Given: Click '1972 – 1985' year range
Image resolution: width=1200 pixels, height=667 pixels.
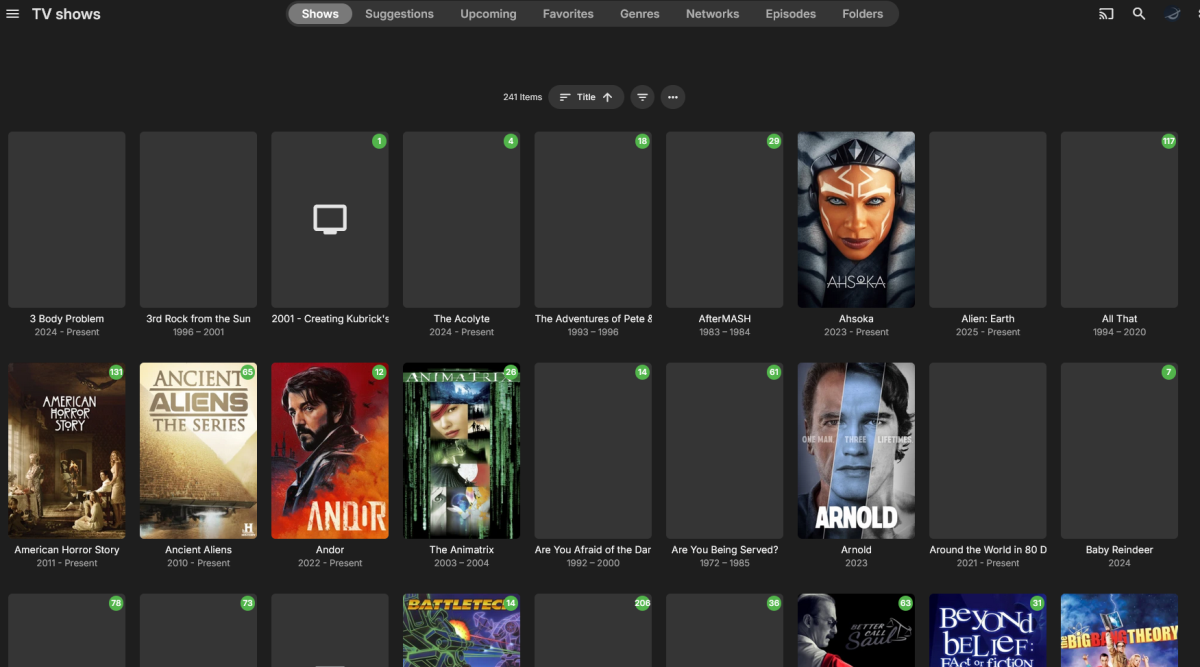Looking at the screenshot, I should [x=724, y=563].
